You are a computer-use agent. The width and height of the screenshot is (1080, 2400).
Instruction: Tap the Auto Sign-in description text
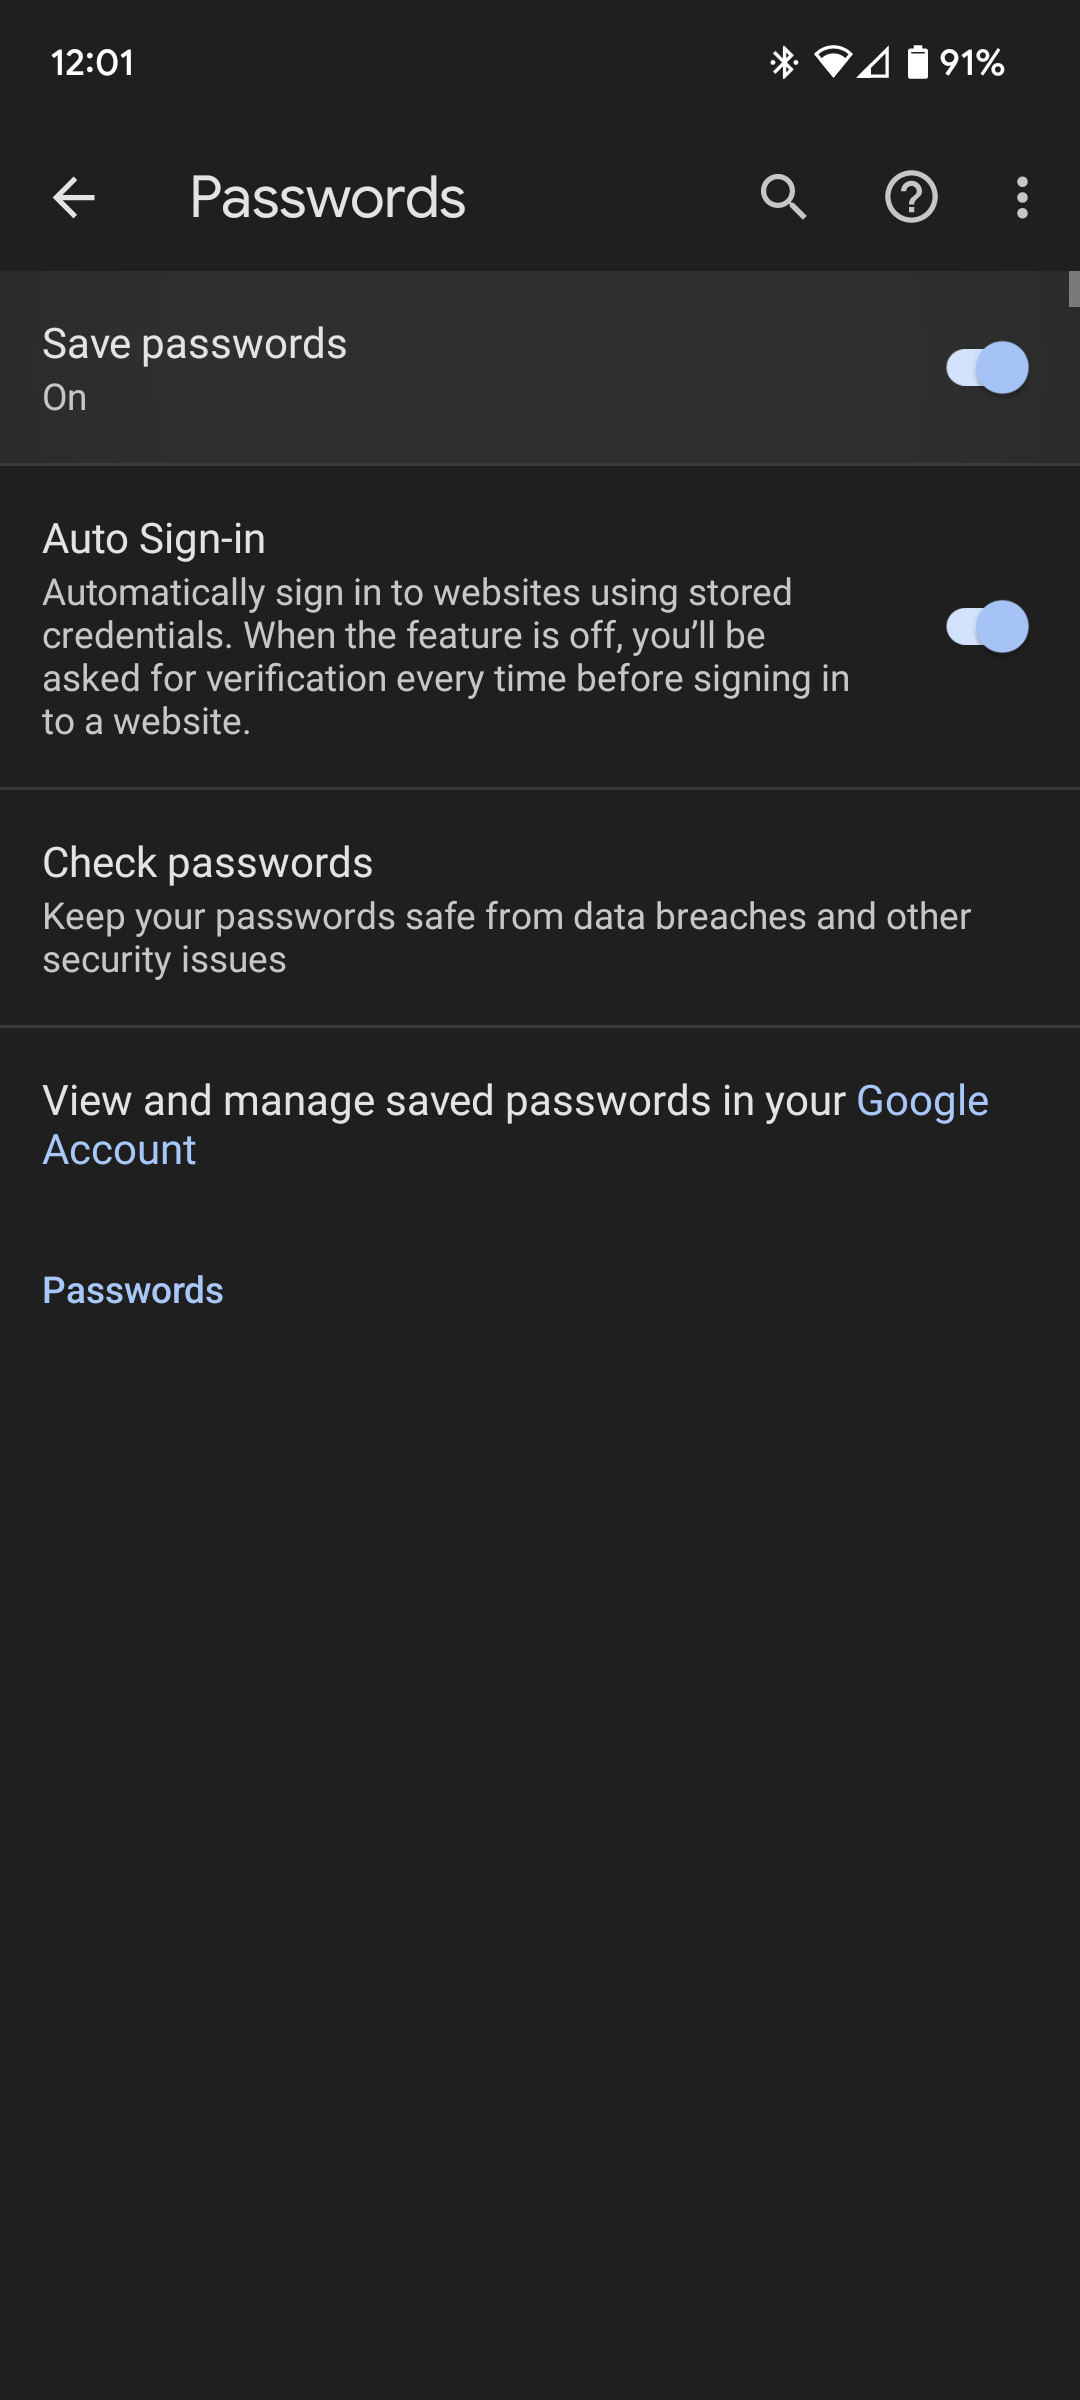click(x=445, y=657)
